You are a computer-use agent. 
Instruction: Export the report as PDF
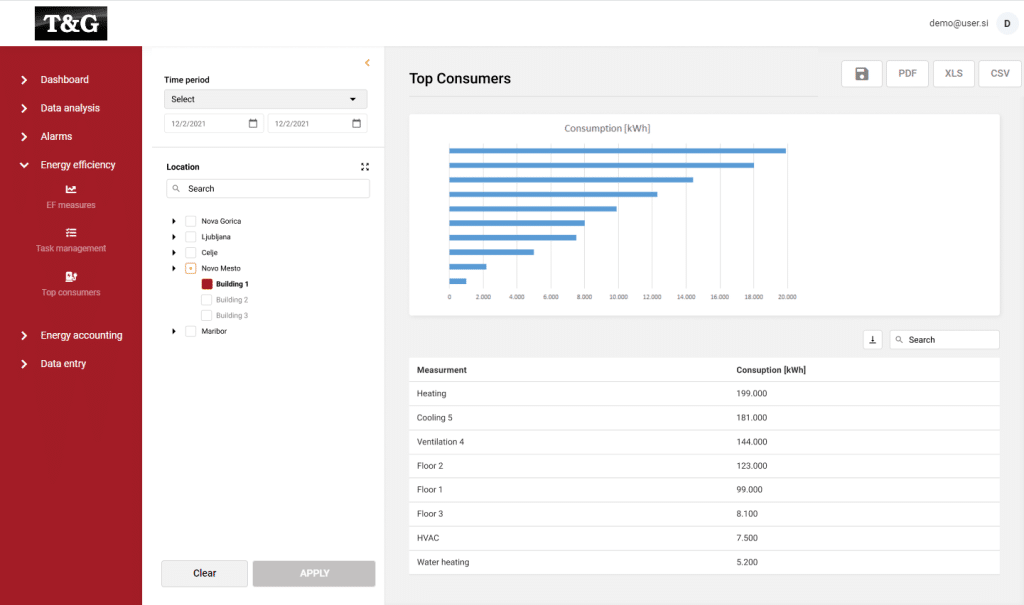907,74
